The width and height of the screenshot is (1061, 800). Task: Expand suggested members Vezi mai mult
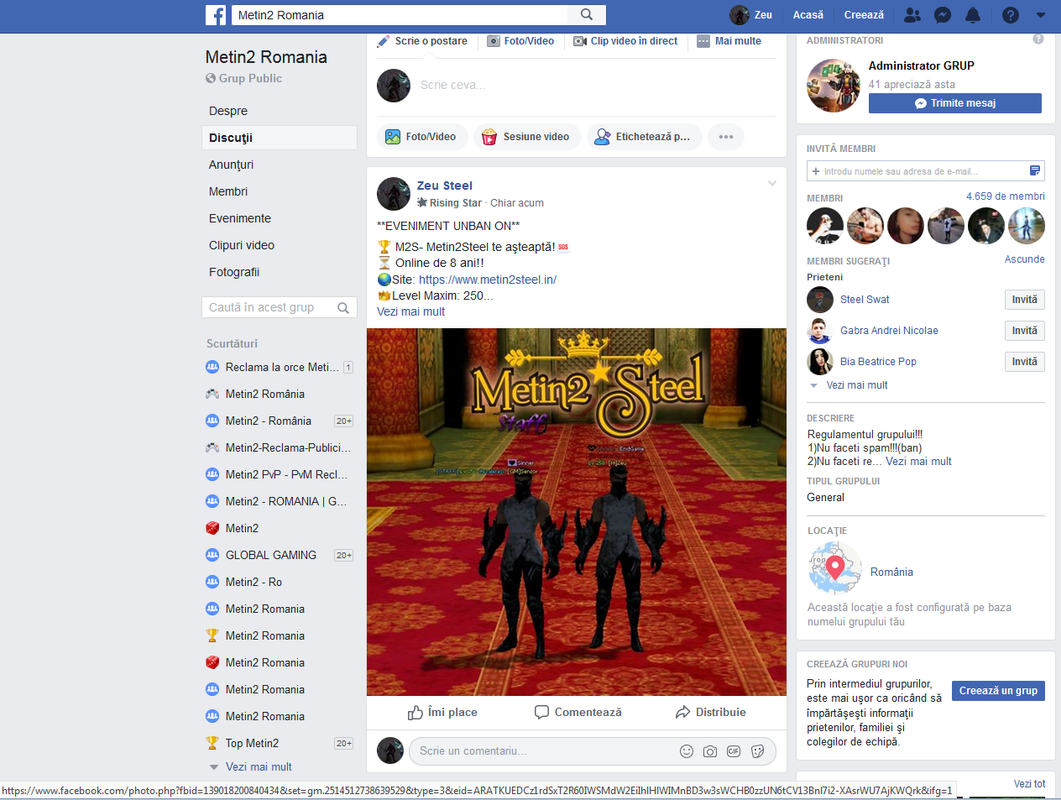(x=856, y=385)
